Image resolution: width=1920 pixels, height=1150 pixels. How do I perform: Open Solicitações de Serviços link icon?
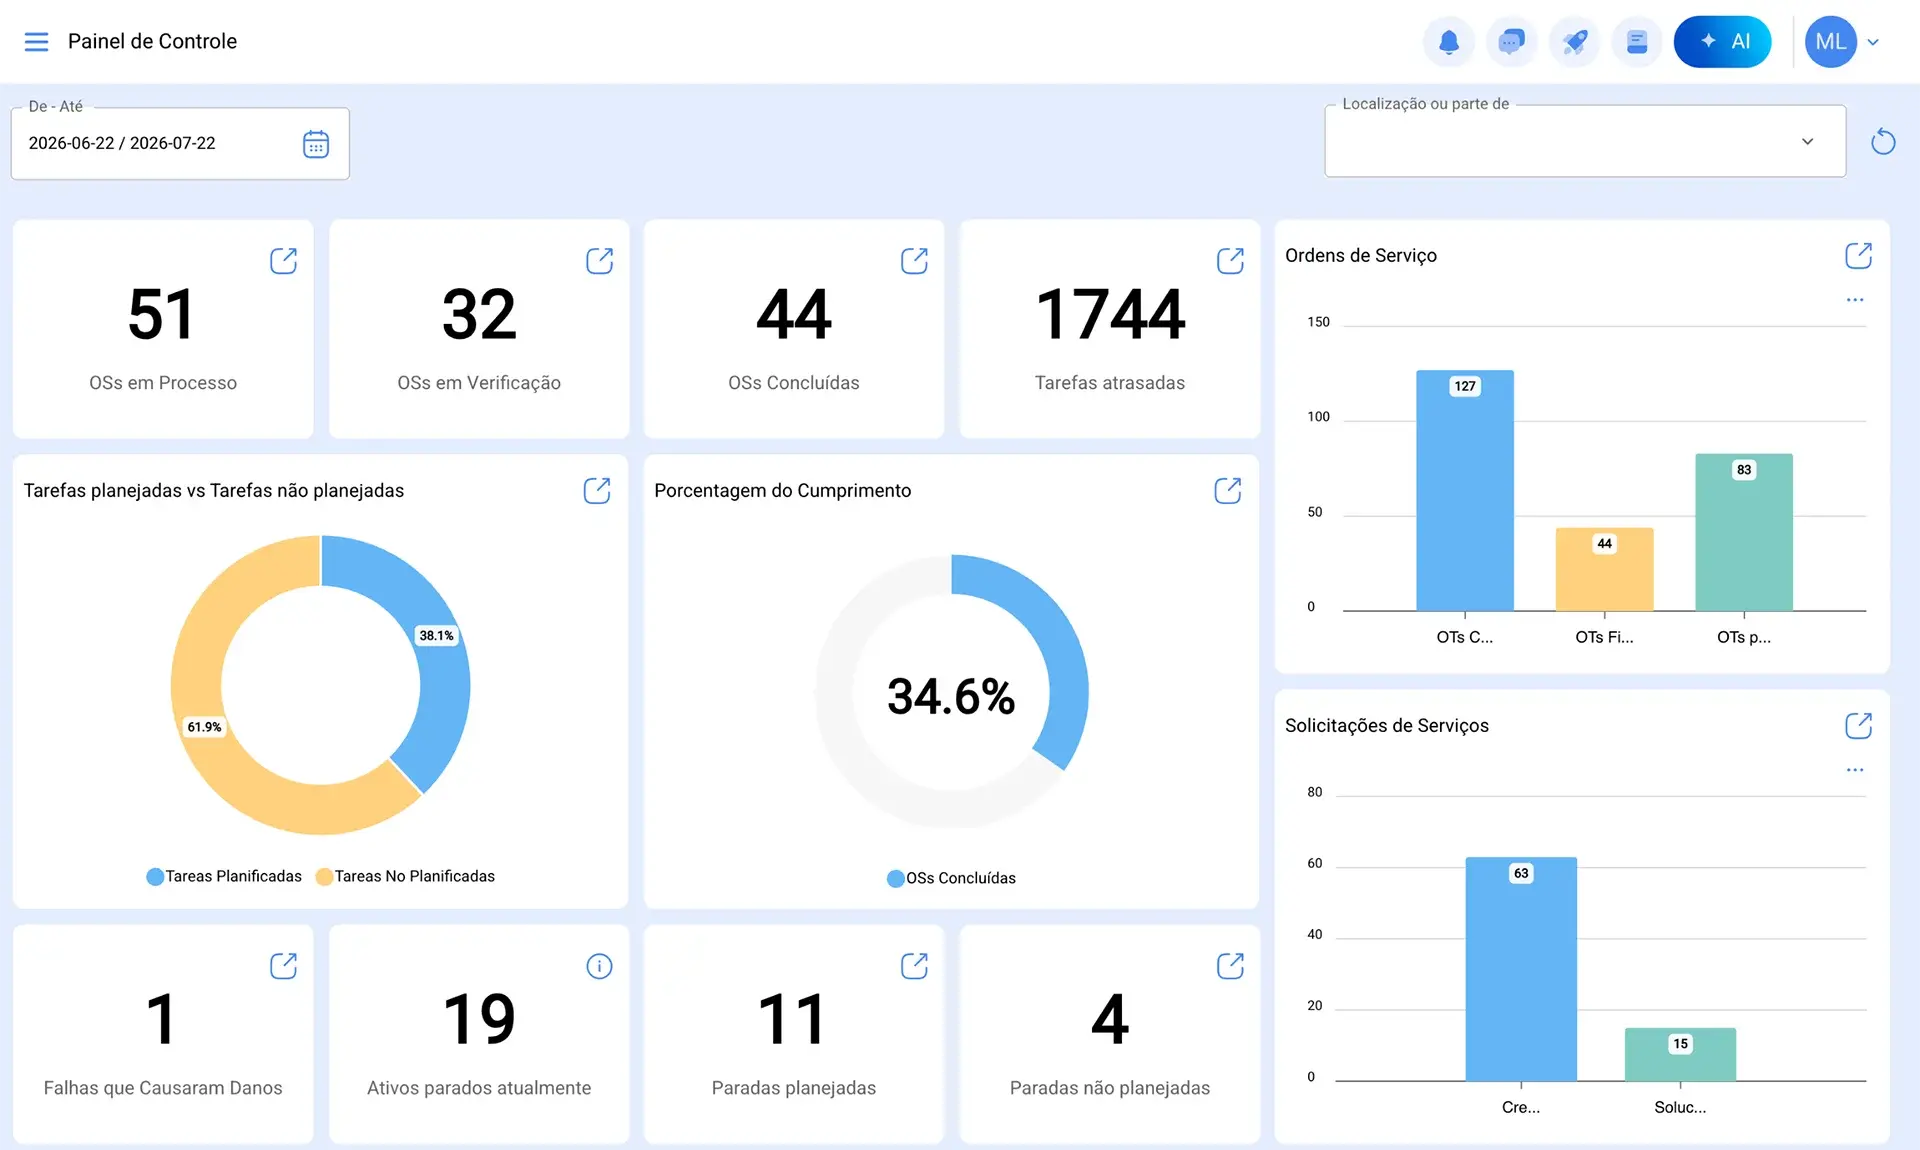click(1858, 725)
